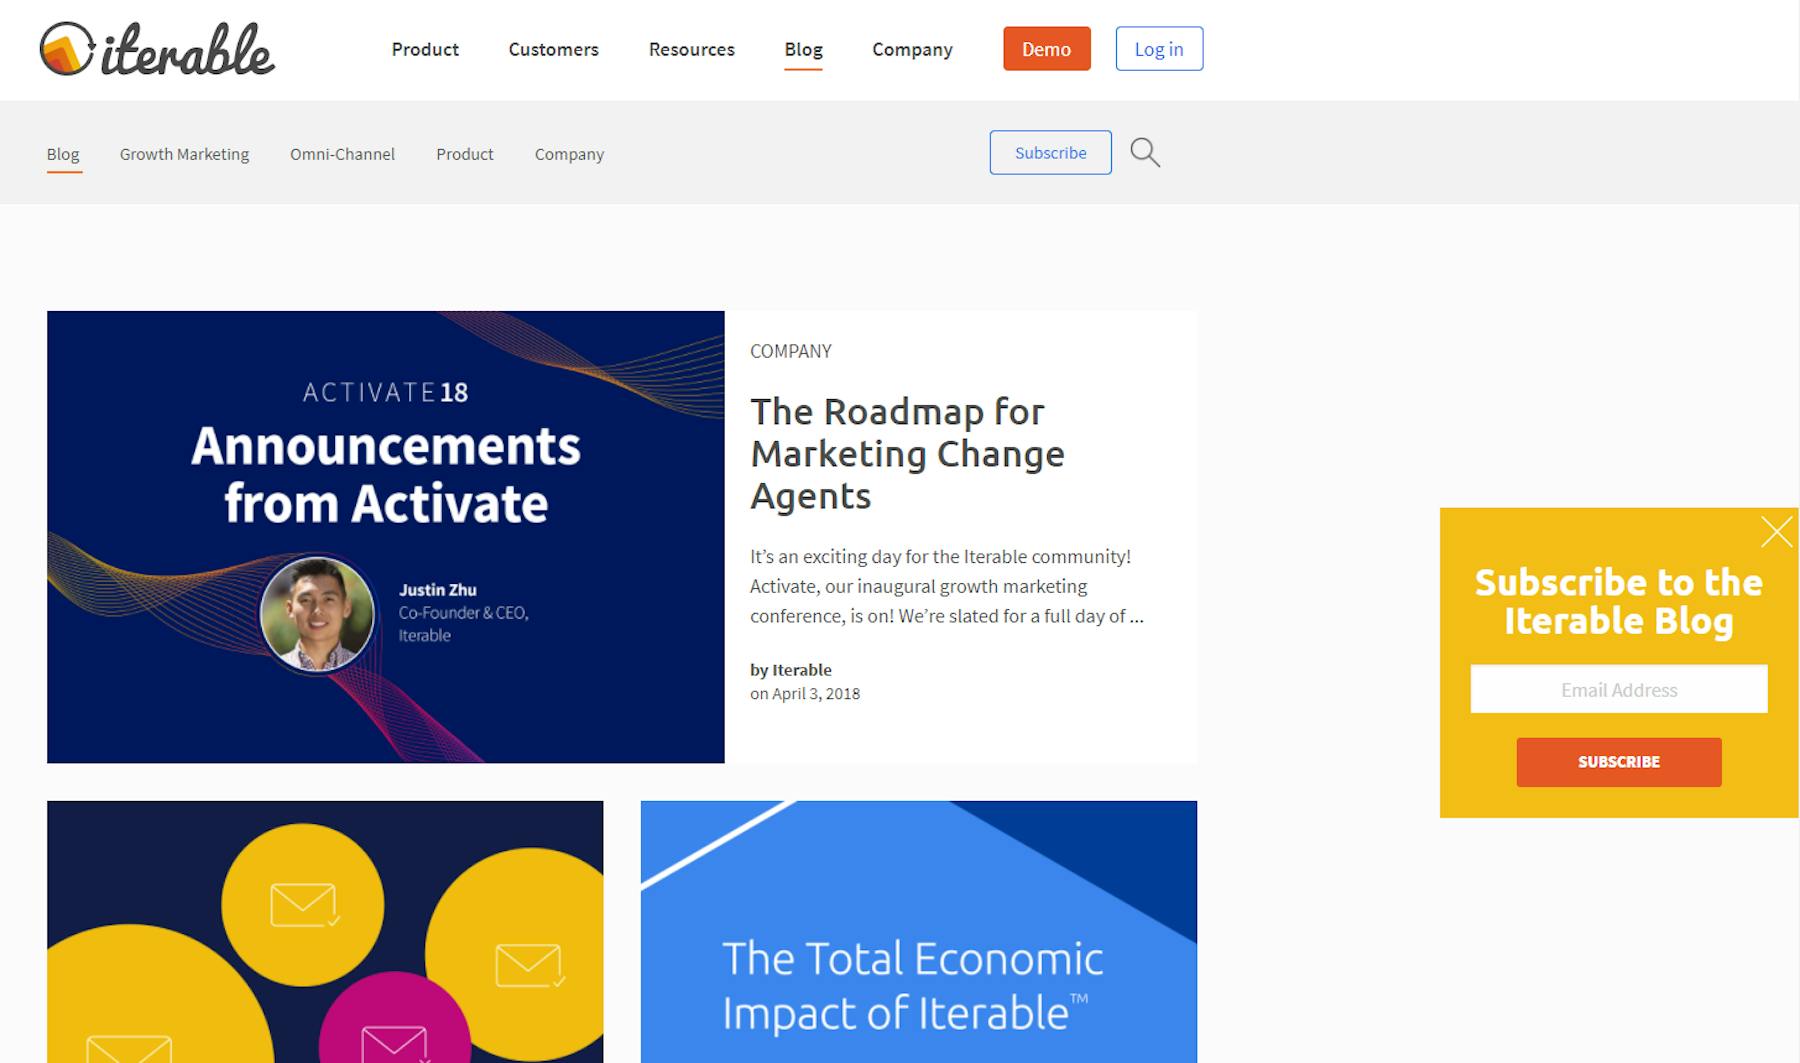Image resolution: width=1800 pixels, height=1063 pixels.
Task: Select the Blog sub-navigation tab
Action: [x=63, y=155]
